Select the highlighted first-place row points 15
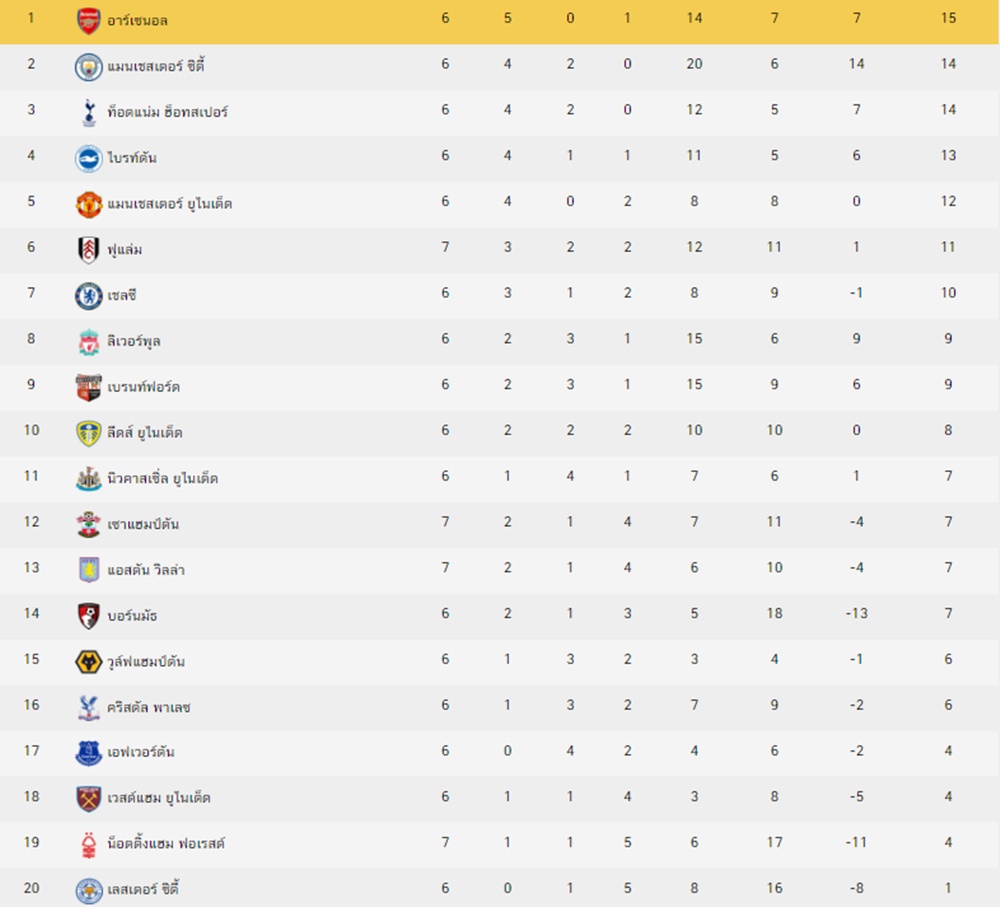 948,18
